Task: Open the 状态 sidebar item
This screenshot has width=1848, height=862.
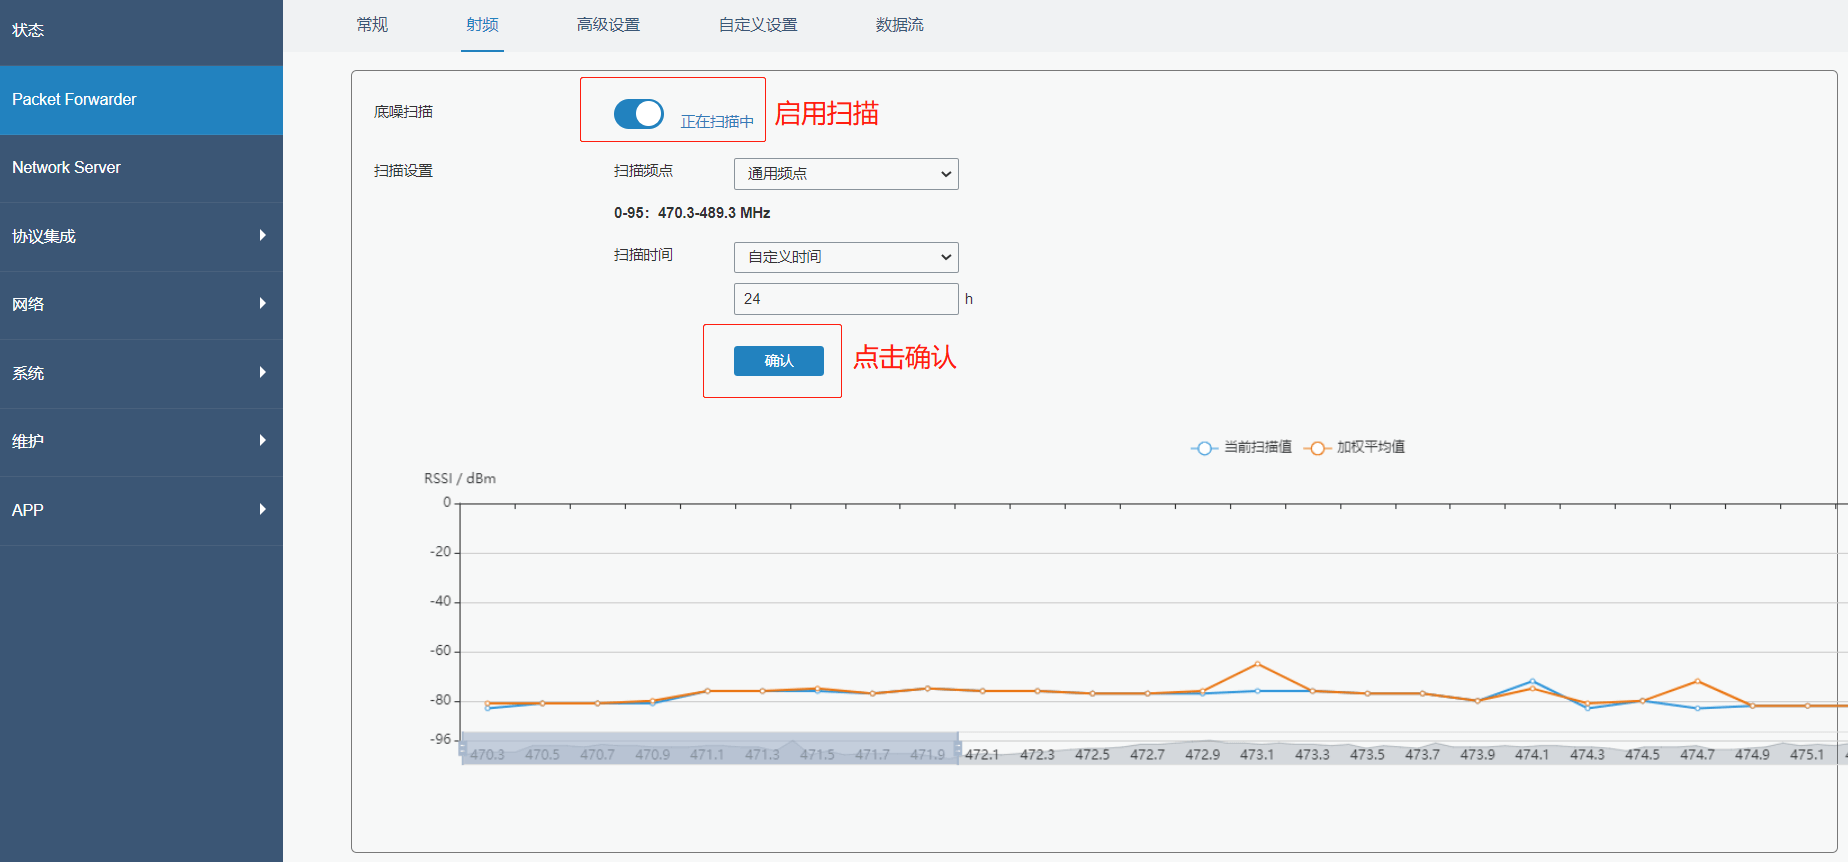Action: pyautogui.click(x=28, y=30)
